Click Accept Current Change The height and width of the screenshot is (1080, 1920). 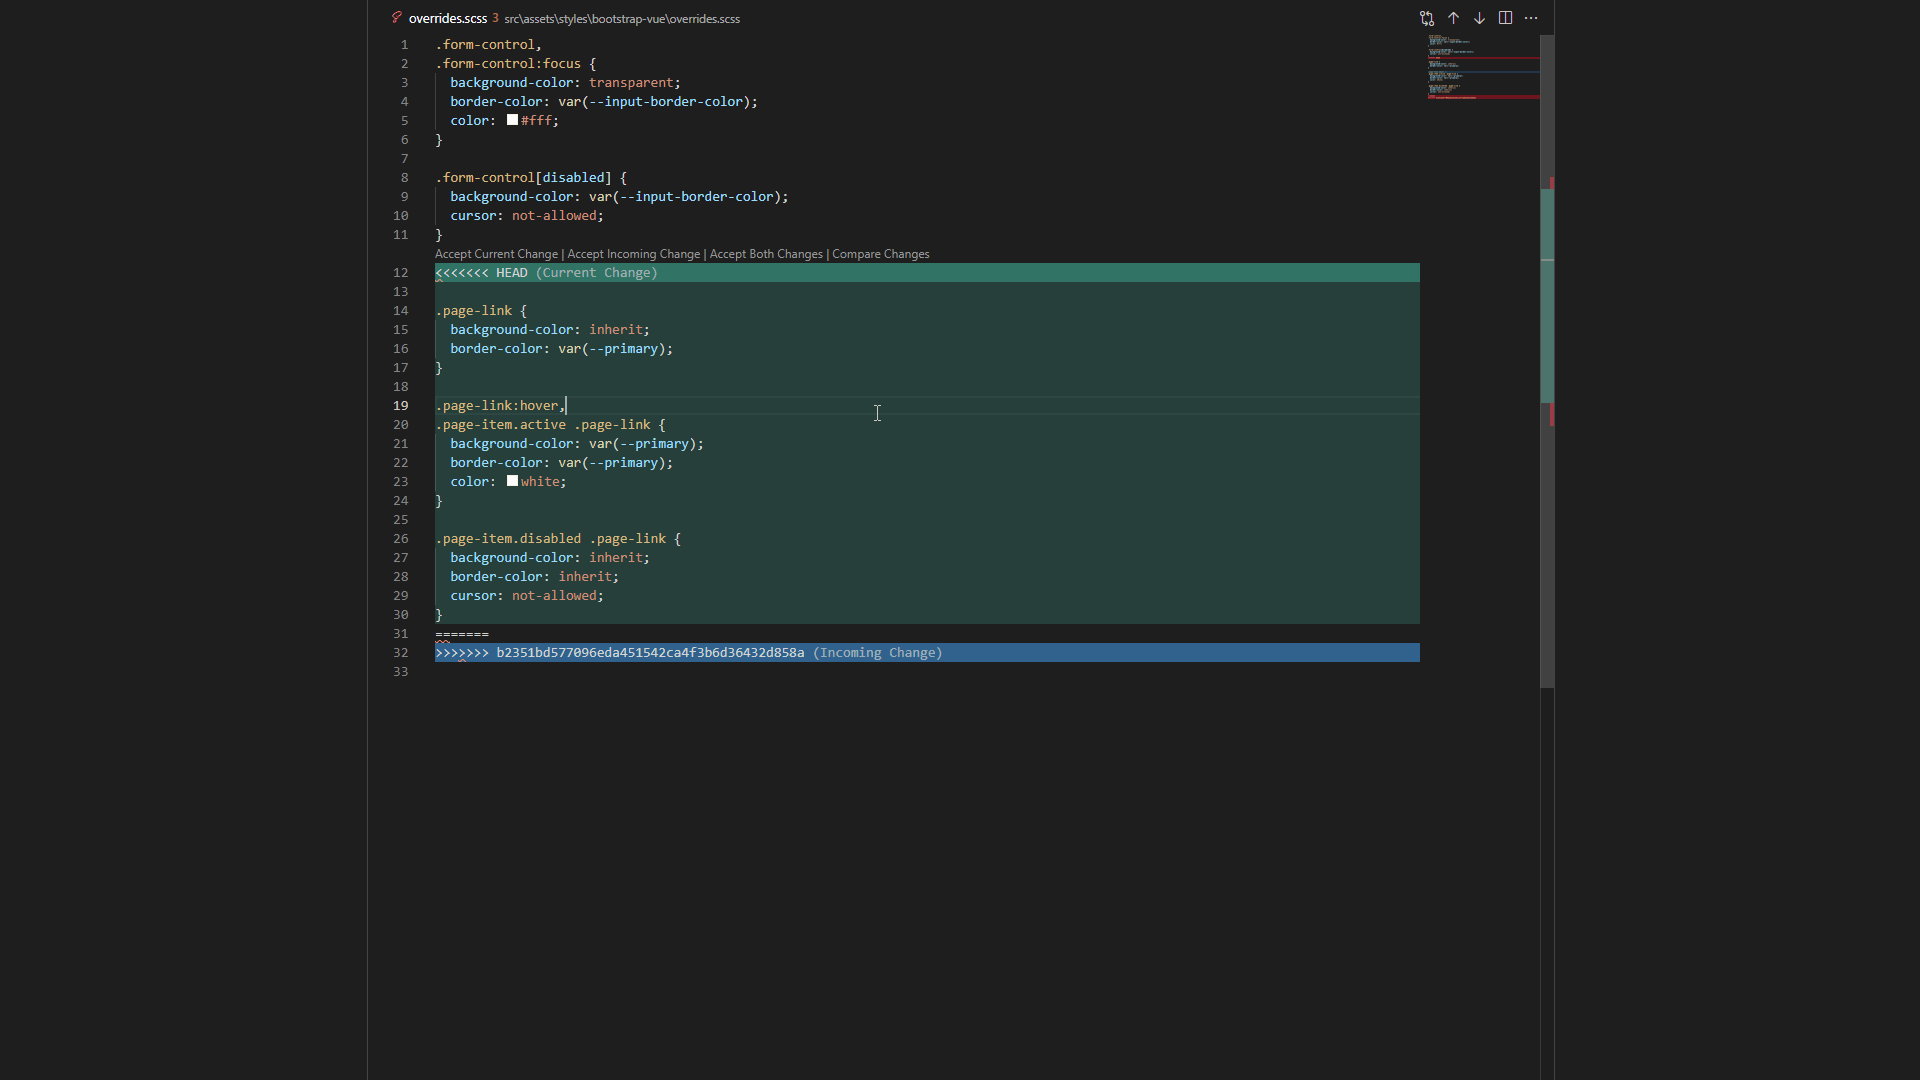496,254
